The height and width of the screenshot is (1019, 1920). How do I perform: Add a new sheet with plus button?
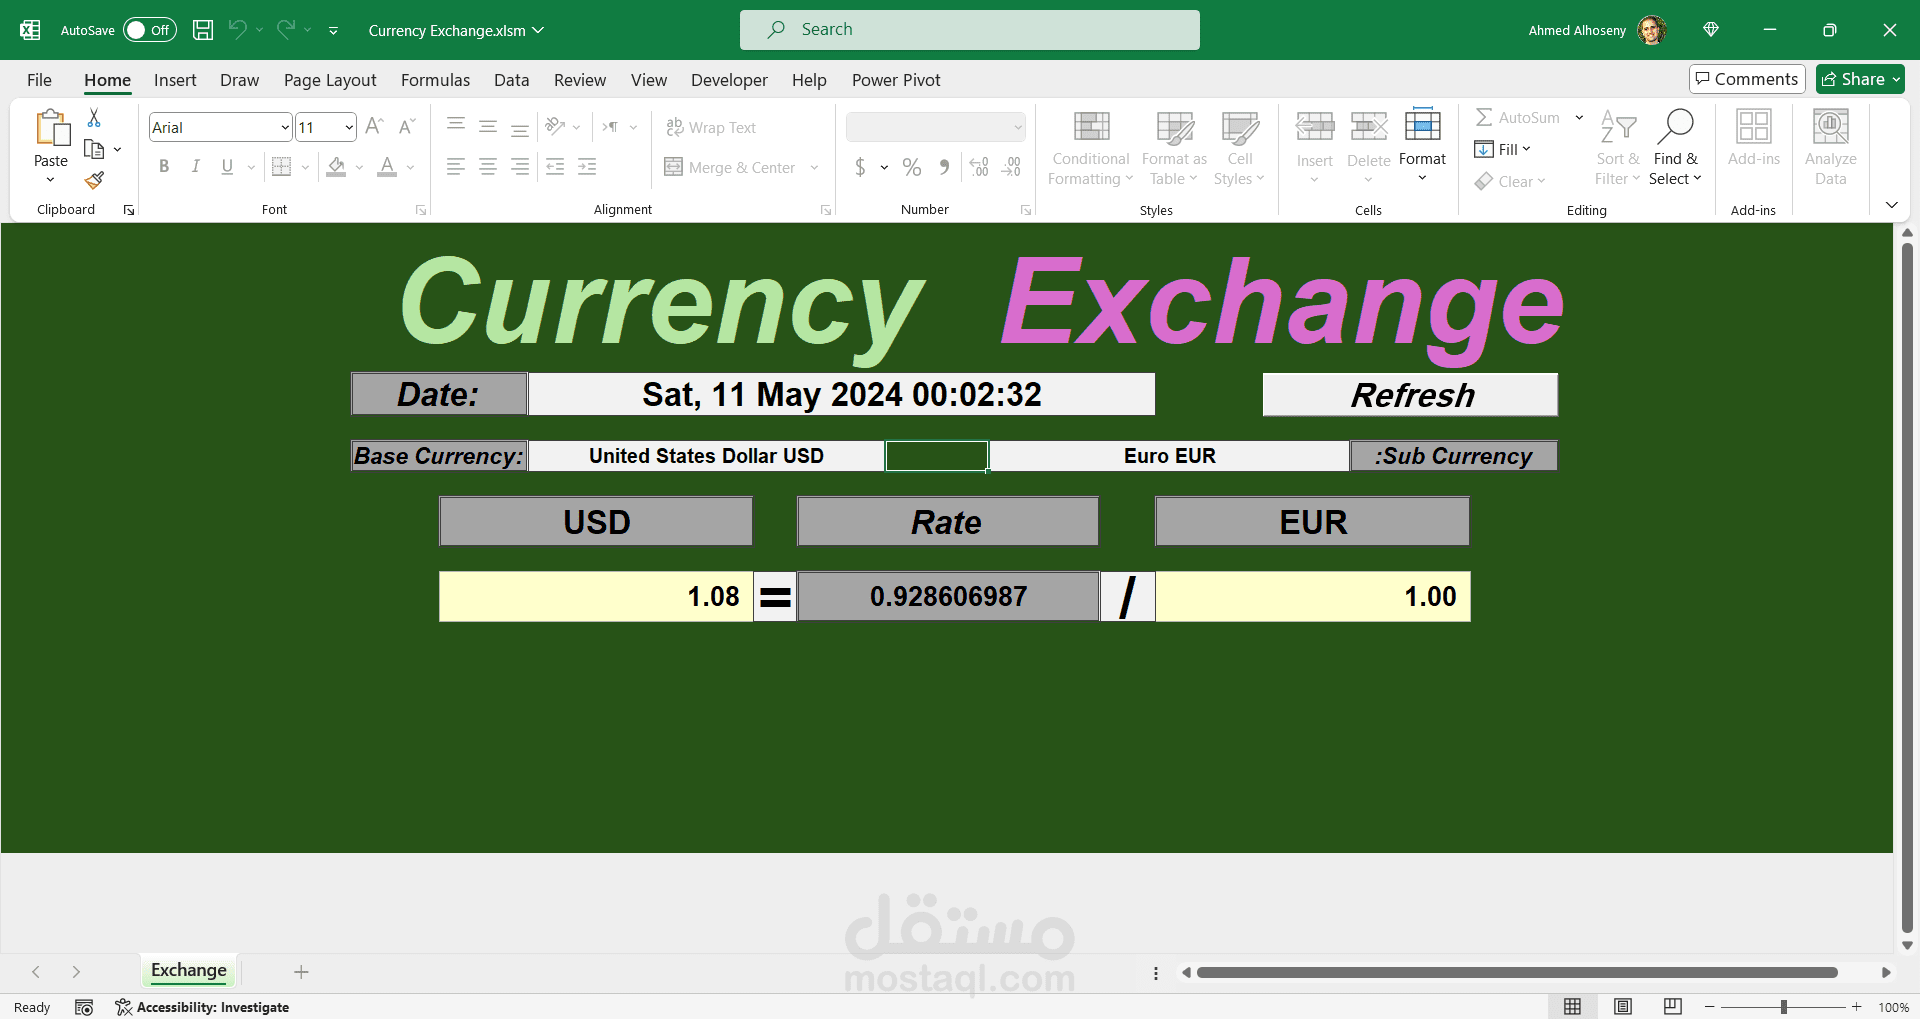[x=301, y=972]
